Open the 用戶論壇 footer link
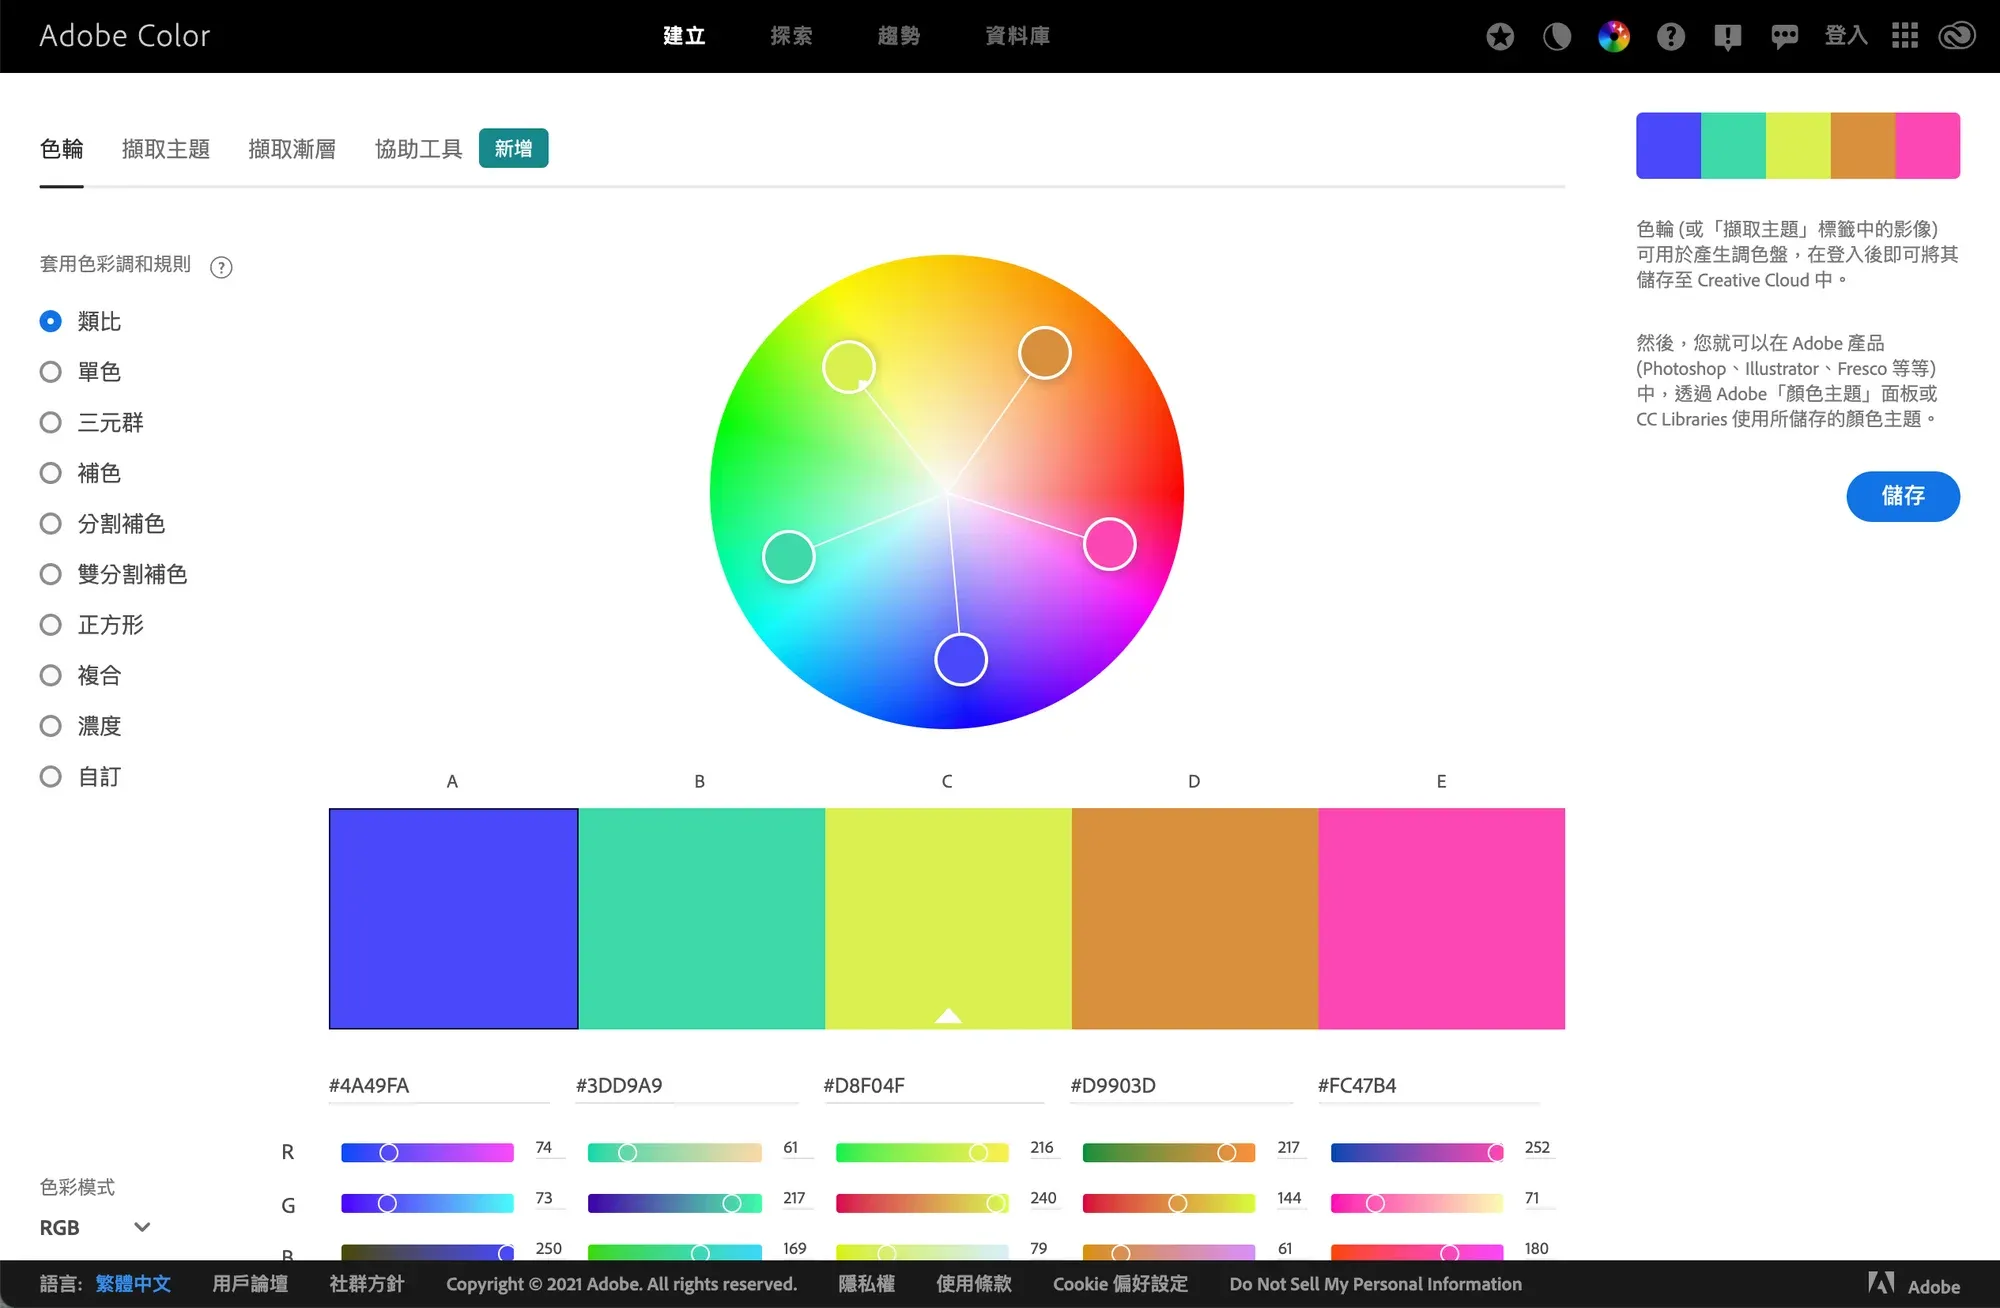Screen dimensions: 2000x1308 click(x=250, y=1284)
